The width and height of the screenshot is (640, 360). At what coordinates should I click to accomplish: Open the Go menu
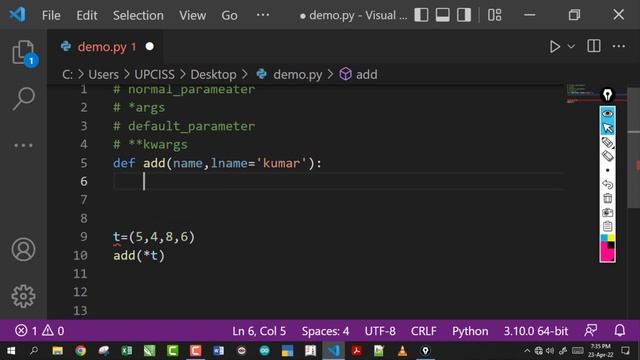click(229, 15)
